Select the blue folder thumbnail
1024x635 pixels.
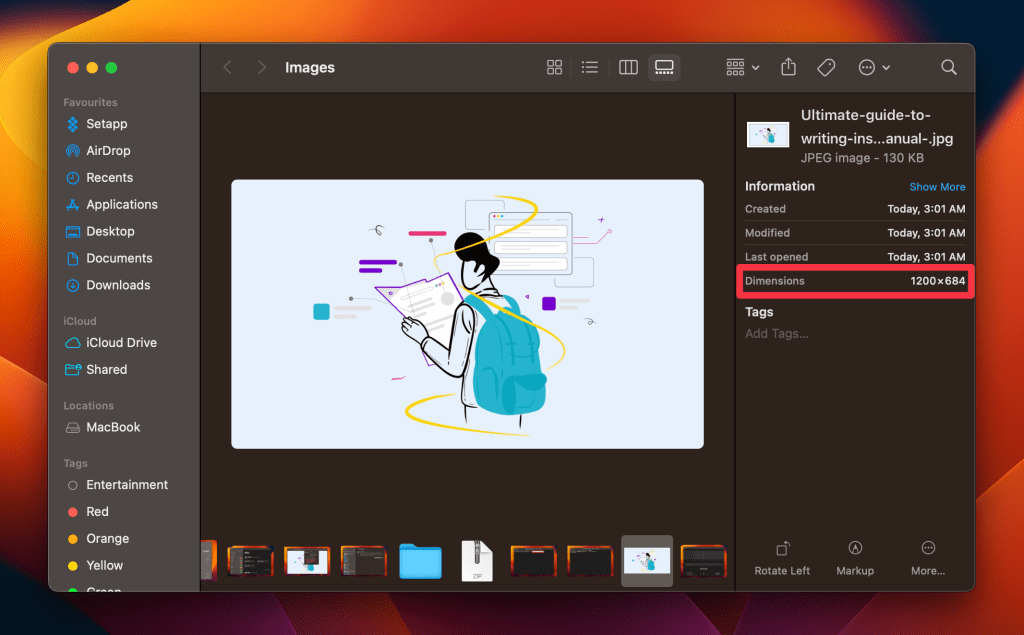click(x=420, y=560)
